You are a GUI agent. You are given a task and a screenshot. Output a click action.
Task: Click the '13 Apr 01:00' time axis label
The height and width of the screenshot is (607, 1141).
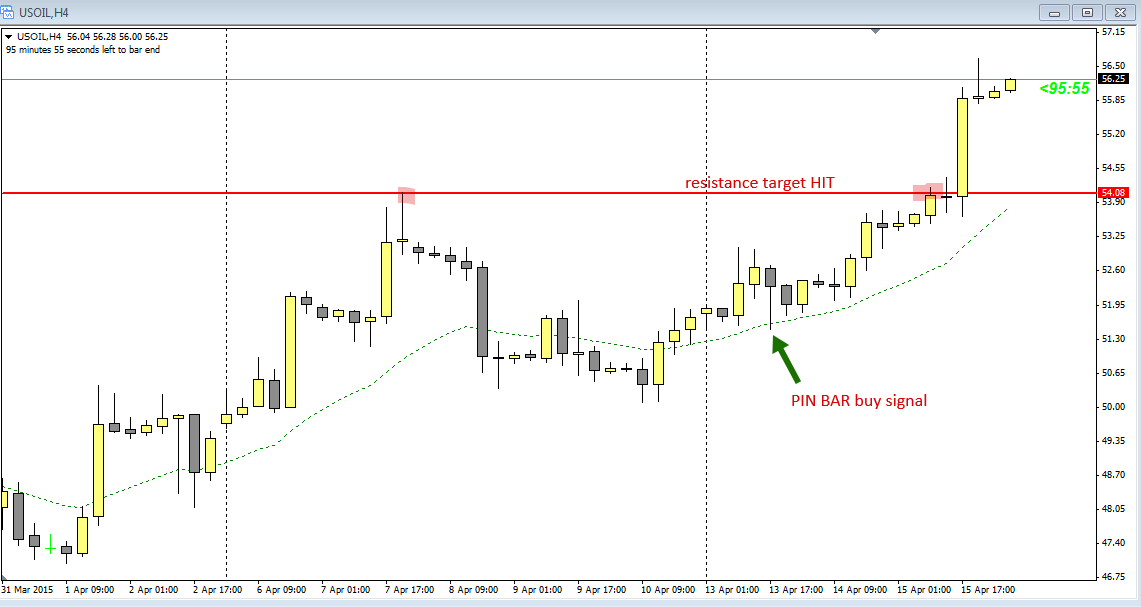click(732, 590)
